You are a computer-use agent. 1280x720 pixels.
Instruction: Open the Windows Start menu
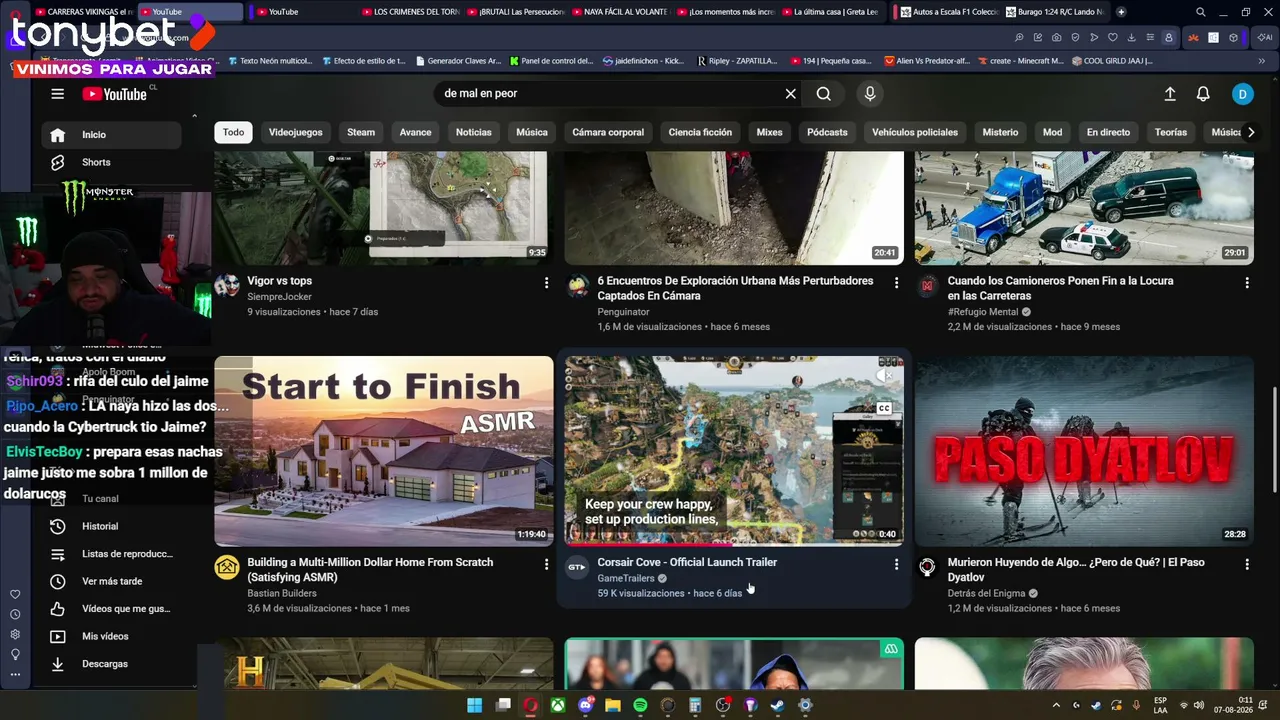475,706
